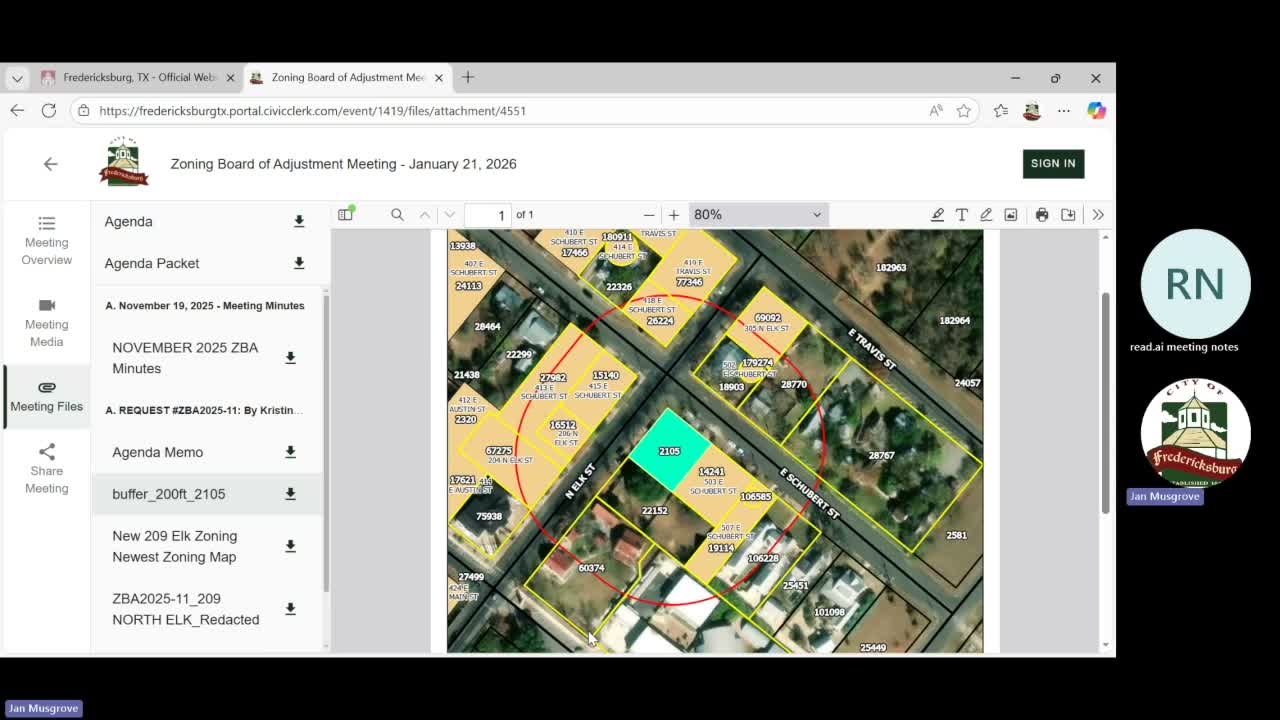Download the Agenda Packet file
Viewport: 1280px width, 720px height.
pos(298,263)
